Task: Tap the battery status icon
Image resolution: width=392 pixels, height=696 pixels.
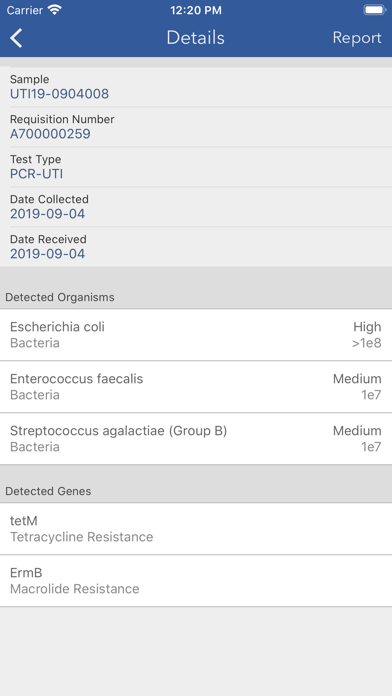Action: click(375, 10)
